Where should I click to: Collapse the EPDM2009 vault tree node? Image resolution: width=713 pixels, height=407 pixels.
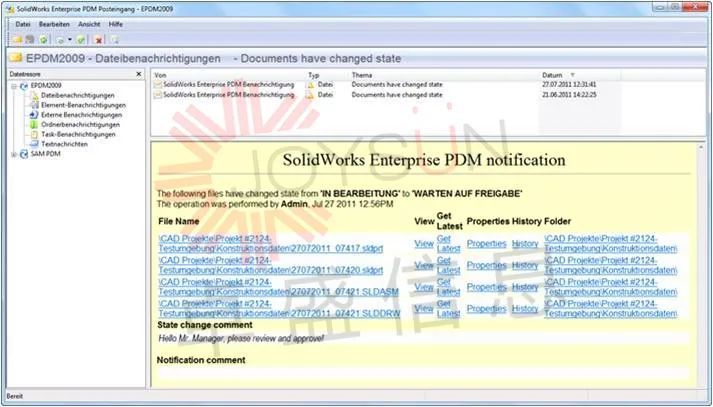[x=13, y=86]
